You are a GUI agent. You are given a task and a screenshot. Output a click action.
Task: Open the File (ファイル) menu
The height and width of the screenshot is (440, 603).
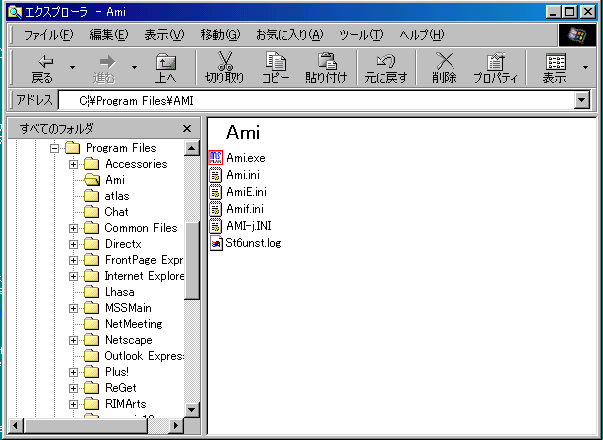(48, 35)
